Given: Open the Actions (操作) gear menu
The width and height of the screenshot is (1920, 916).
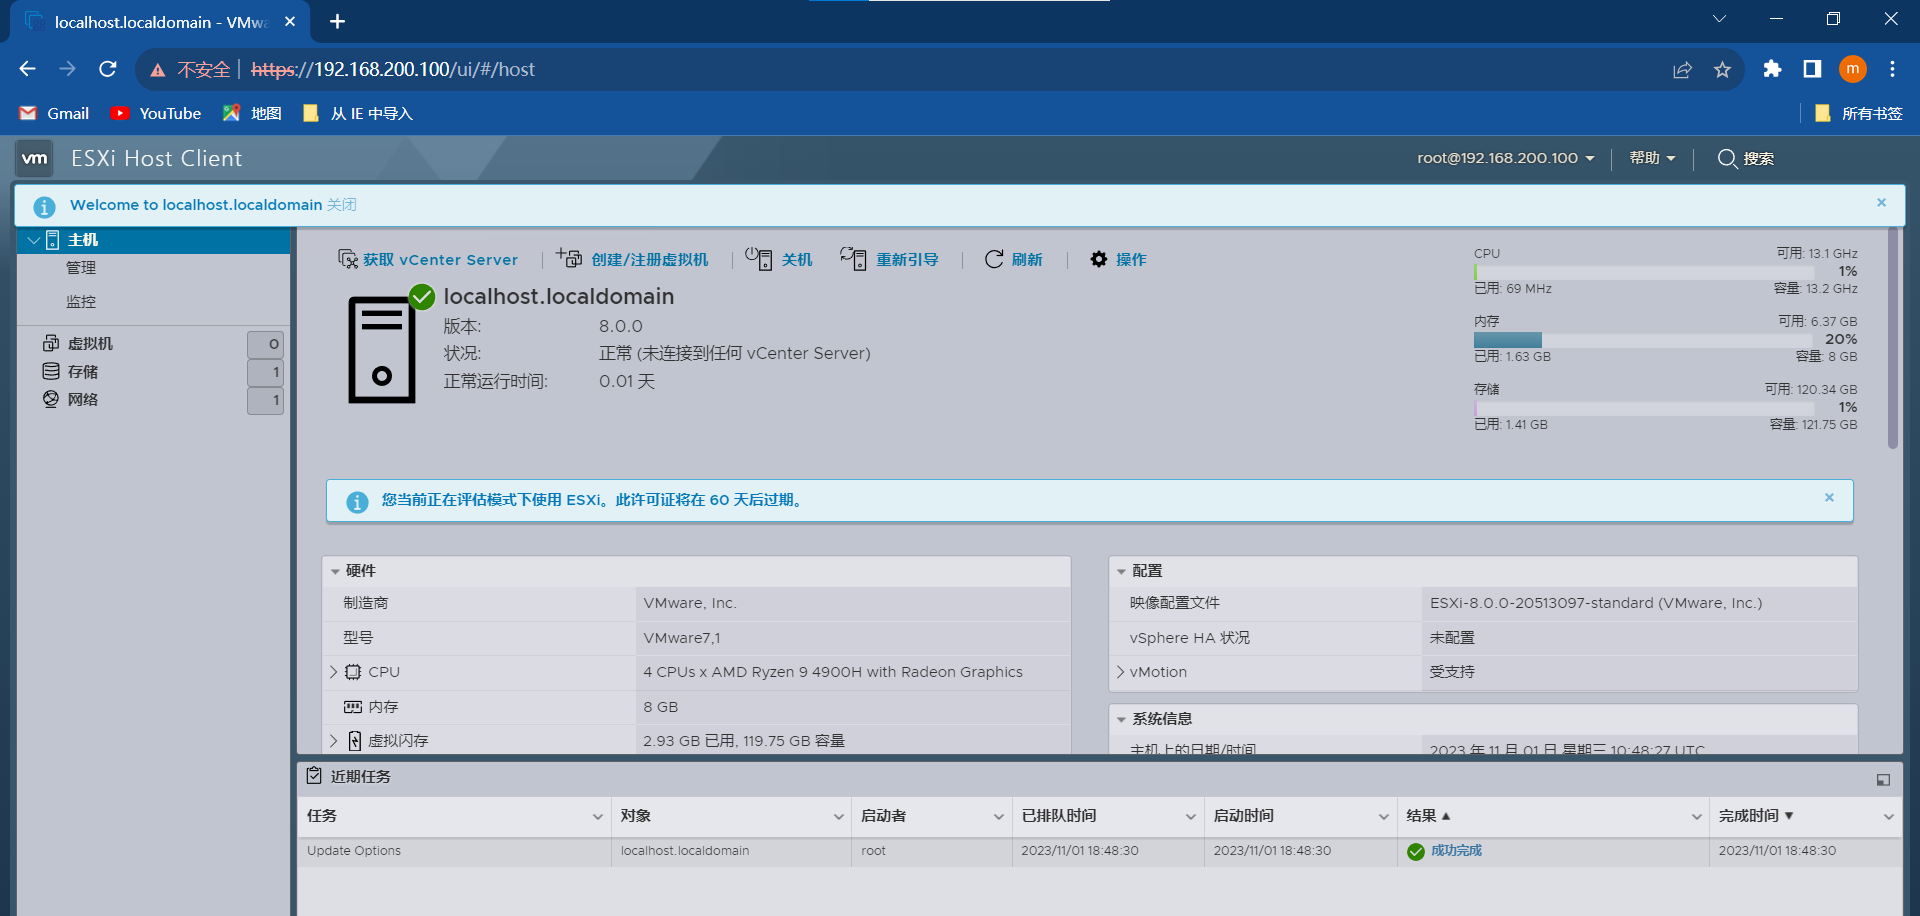Looking at the screenshot, I should 1118,259.
